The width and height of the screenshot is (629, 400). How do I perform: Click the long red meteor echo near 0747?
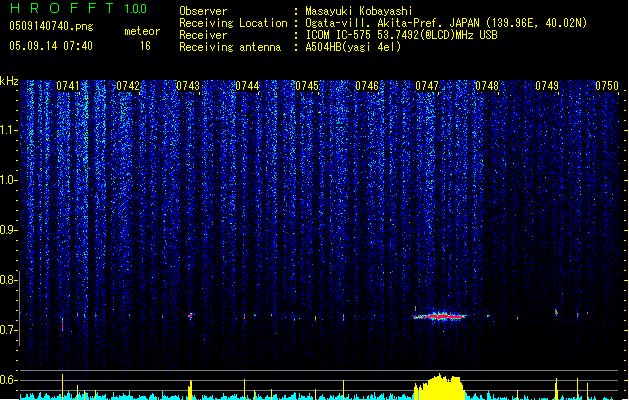[440, 317]
